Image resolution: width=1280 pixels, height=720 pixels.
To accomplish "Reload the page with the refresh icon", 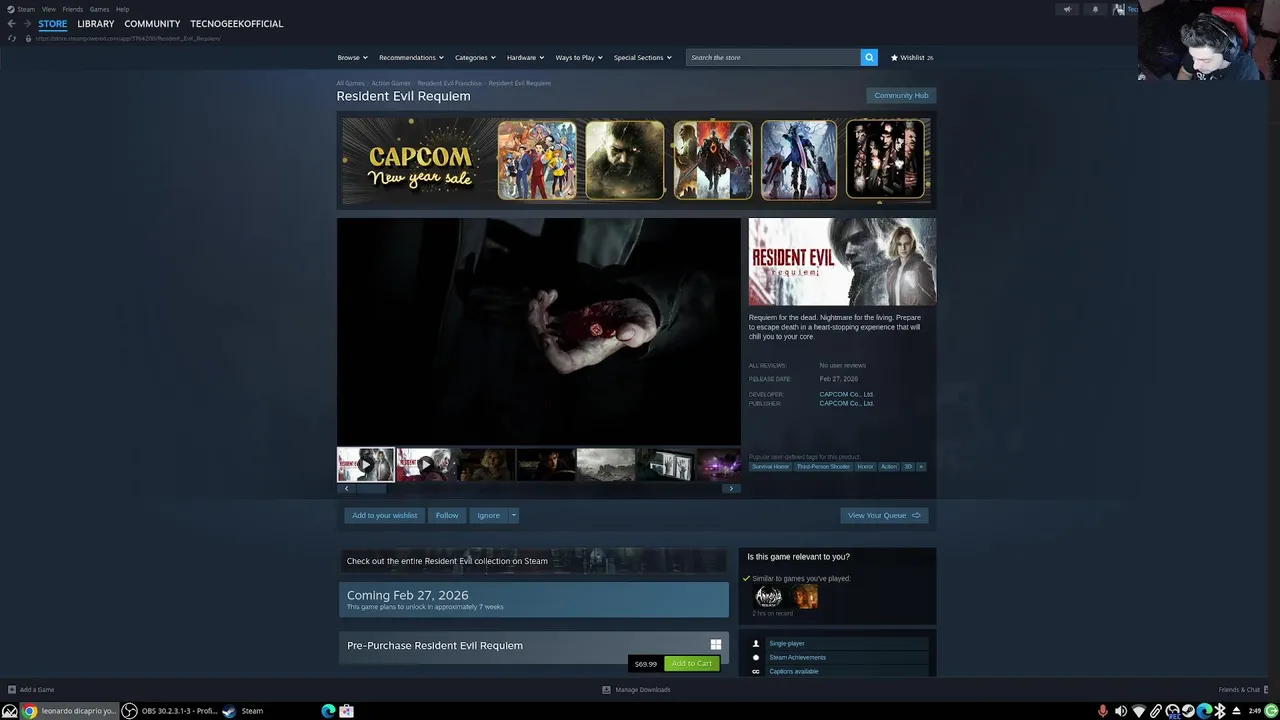I will pos(12,38).
